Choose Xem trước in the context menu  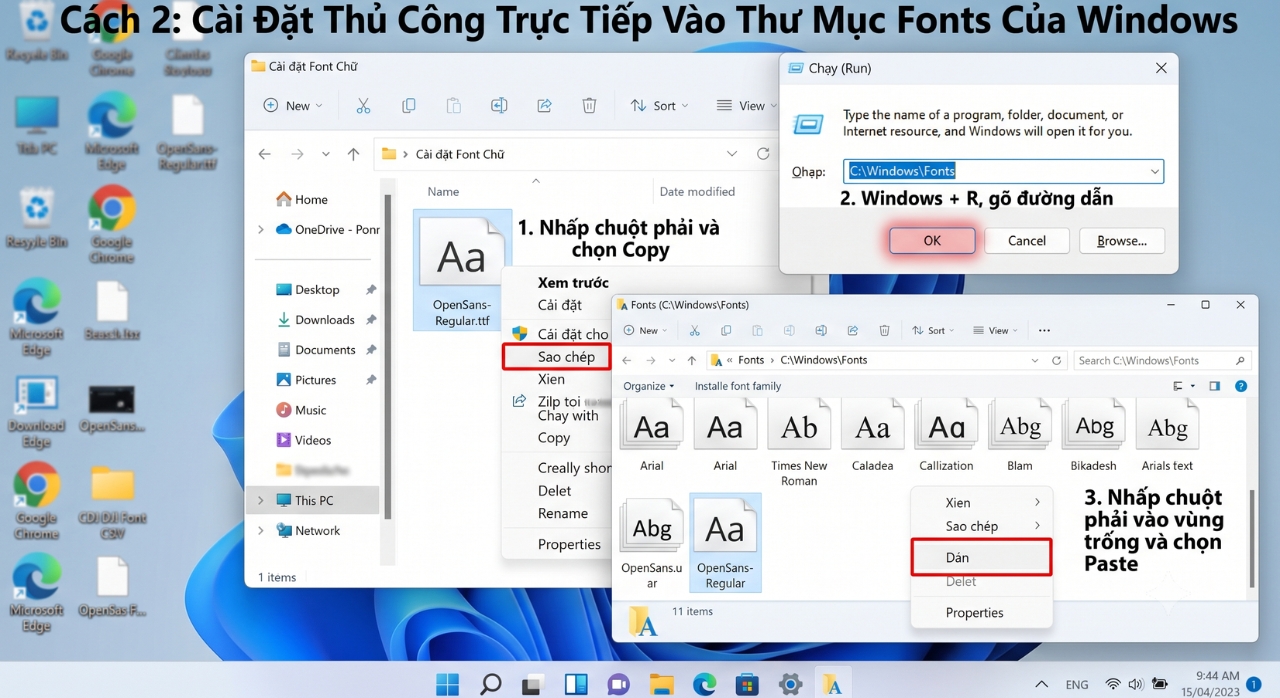[x=573, y=282]
